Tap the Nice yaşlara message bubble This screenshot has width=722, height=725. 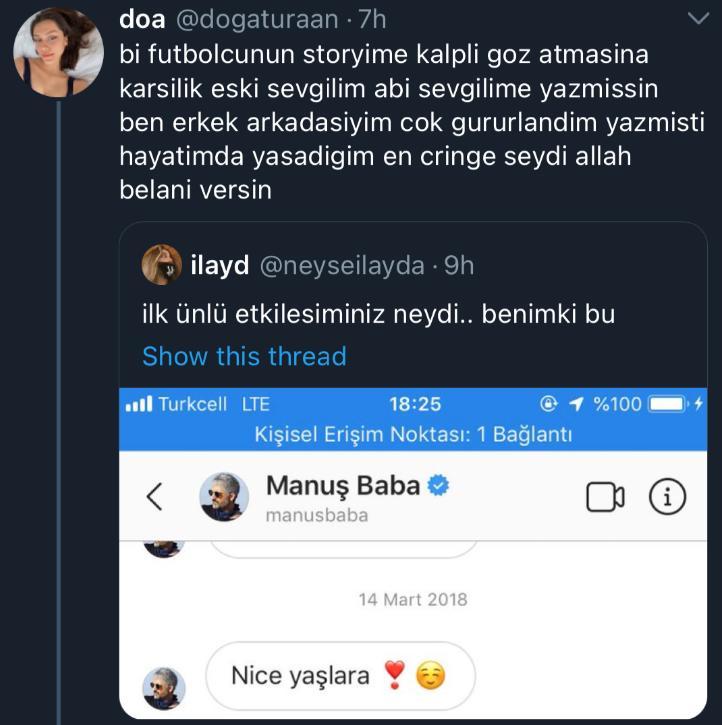tap(339, 676)
